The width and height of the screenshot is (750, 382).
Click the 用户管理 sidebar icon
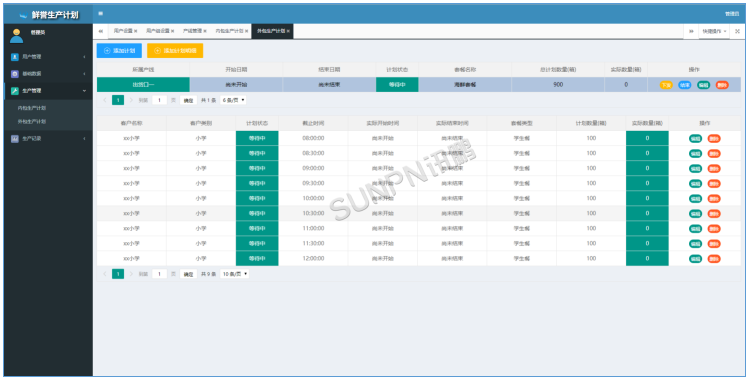point(15,57)
